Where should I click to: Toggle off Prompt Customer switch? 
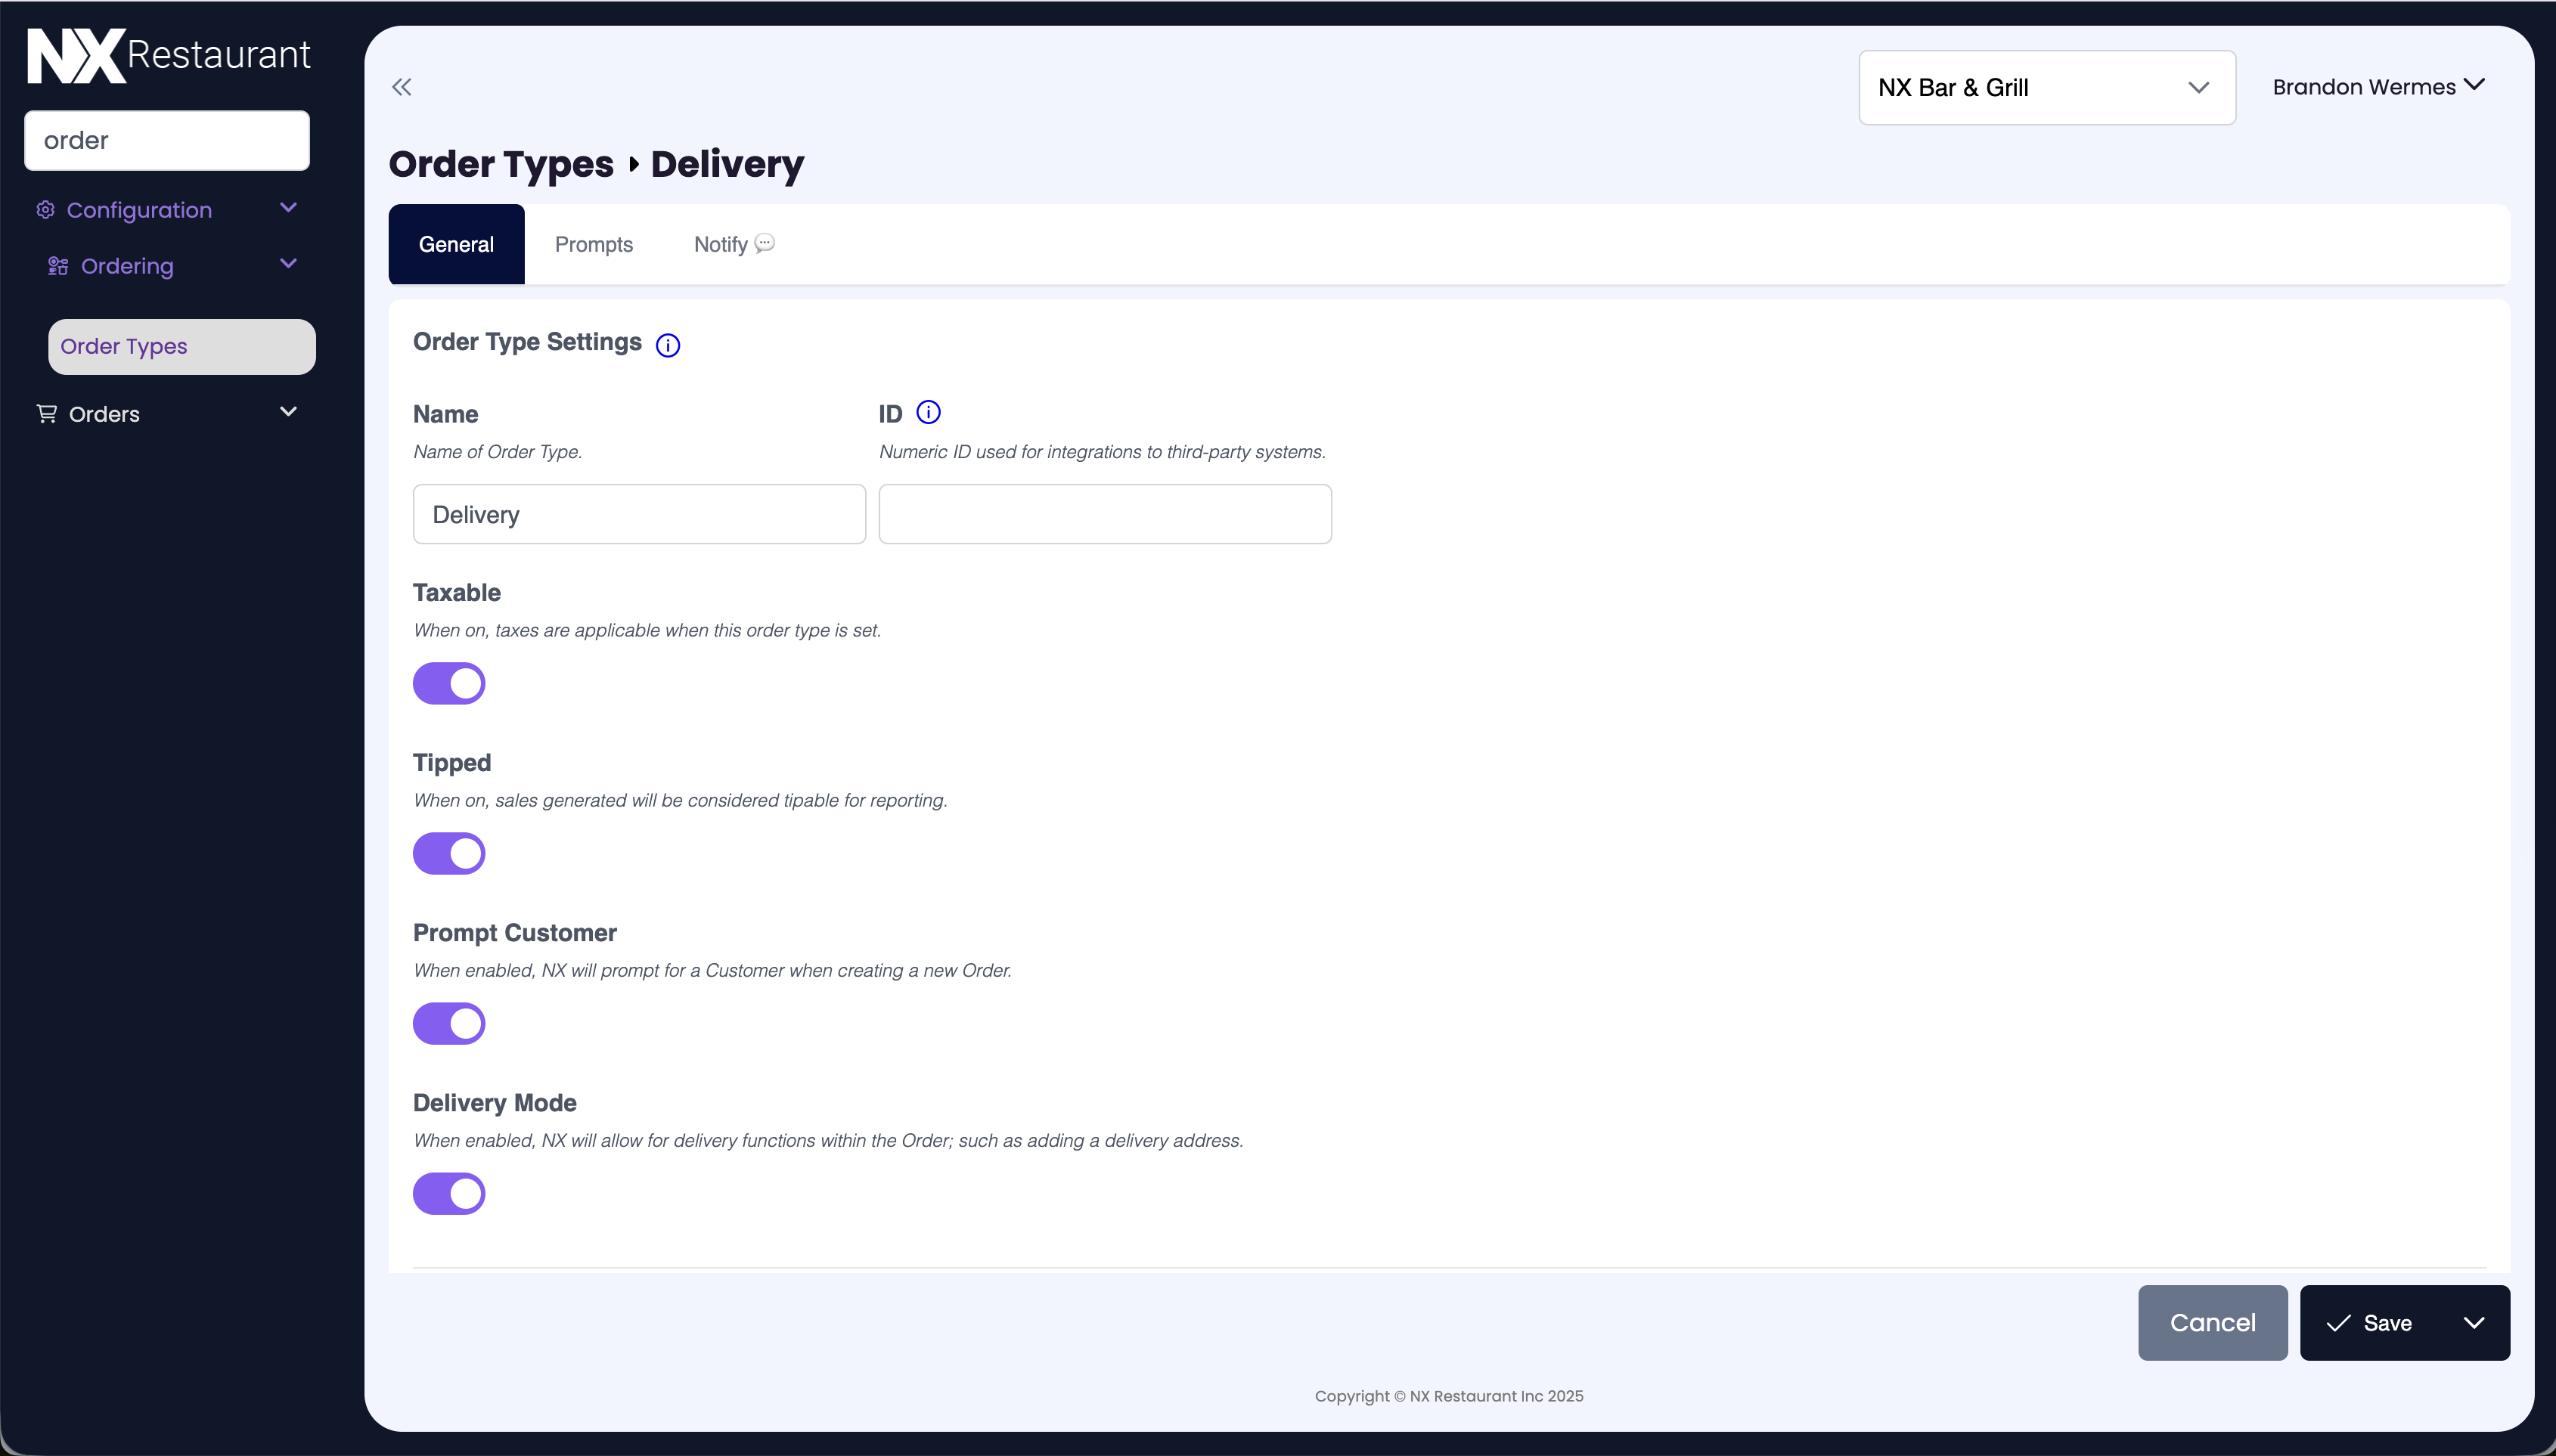[x=449, y=1024]
